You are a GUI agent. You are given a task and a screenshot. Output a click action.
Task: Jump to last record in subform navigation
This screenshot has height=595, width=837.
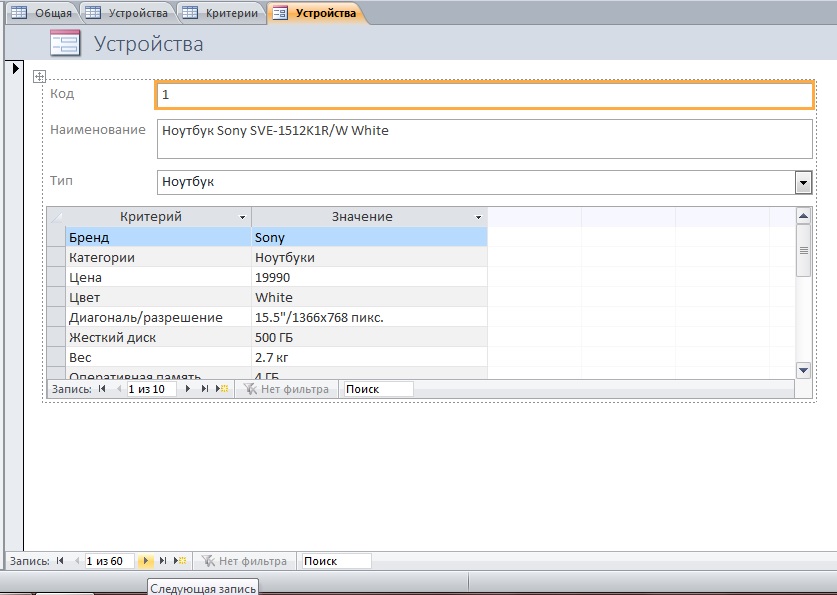pos(204,389)
